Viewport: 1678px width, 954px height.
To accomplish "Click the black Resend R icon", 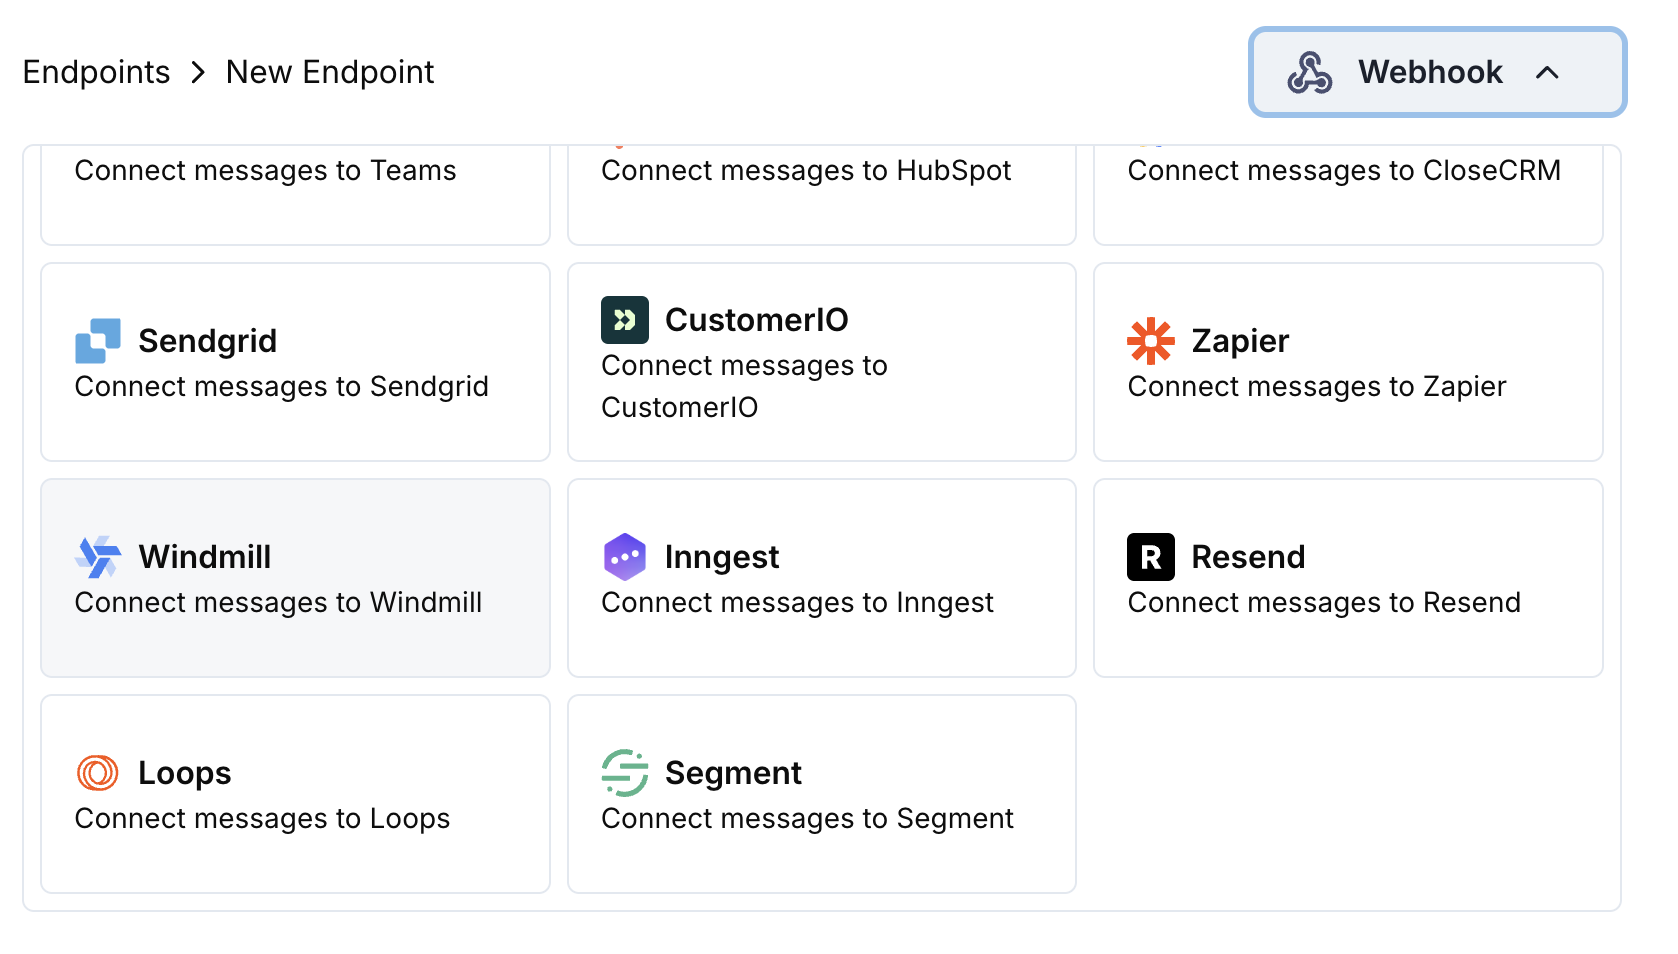I will click(x=1151, y=557).
